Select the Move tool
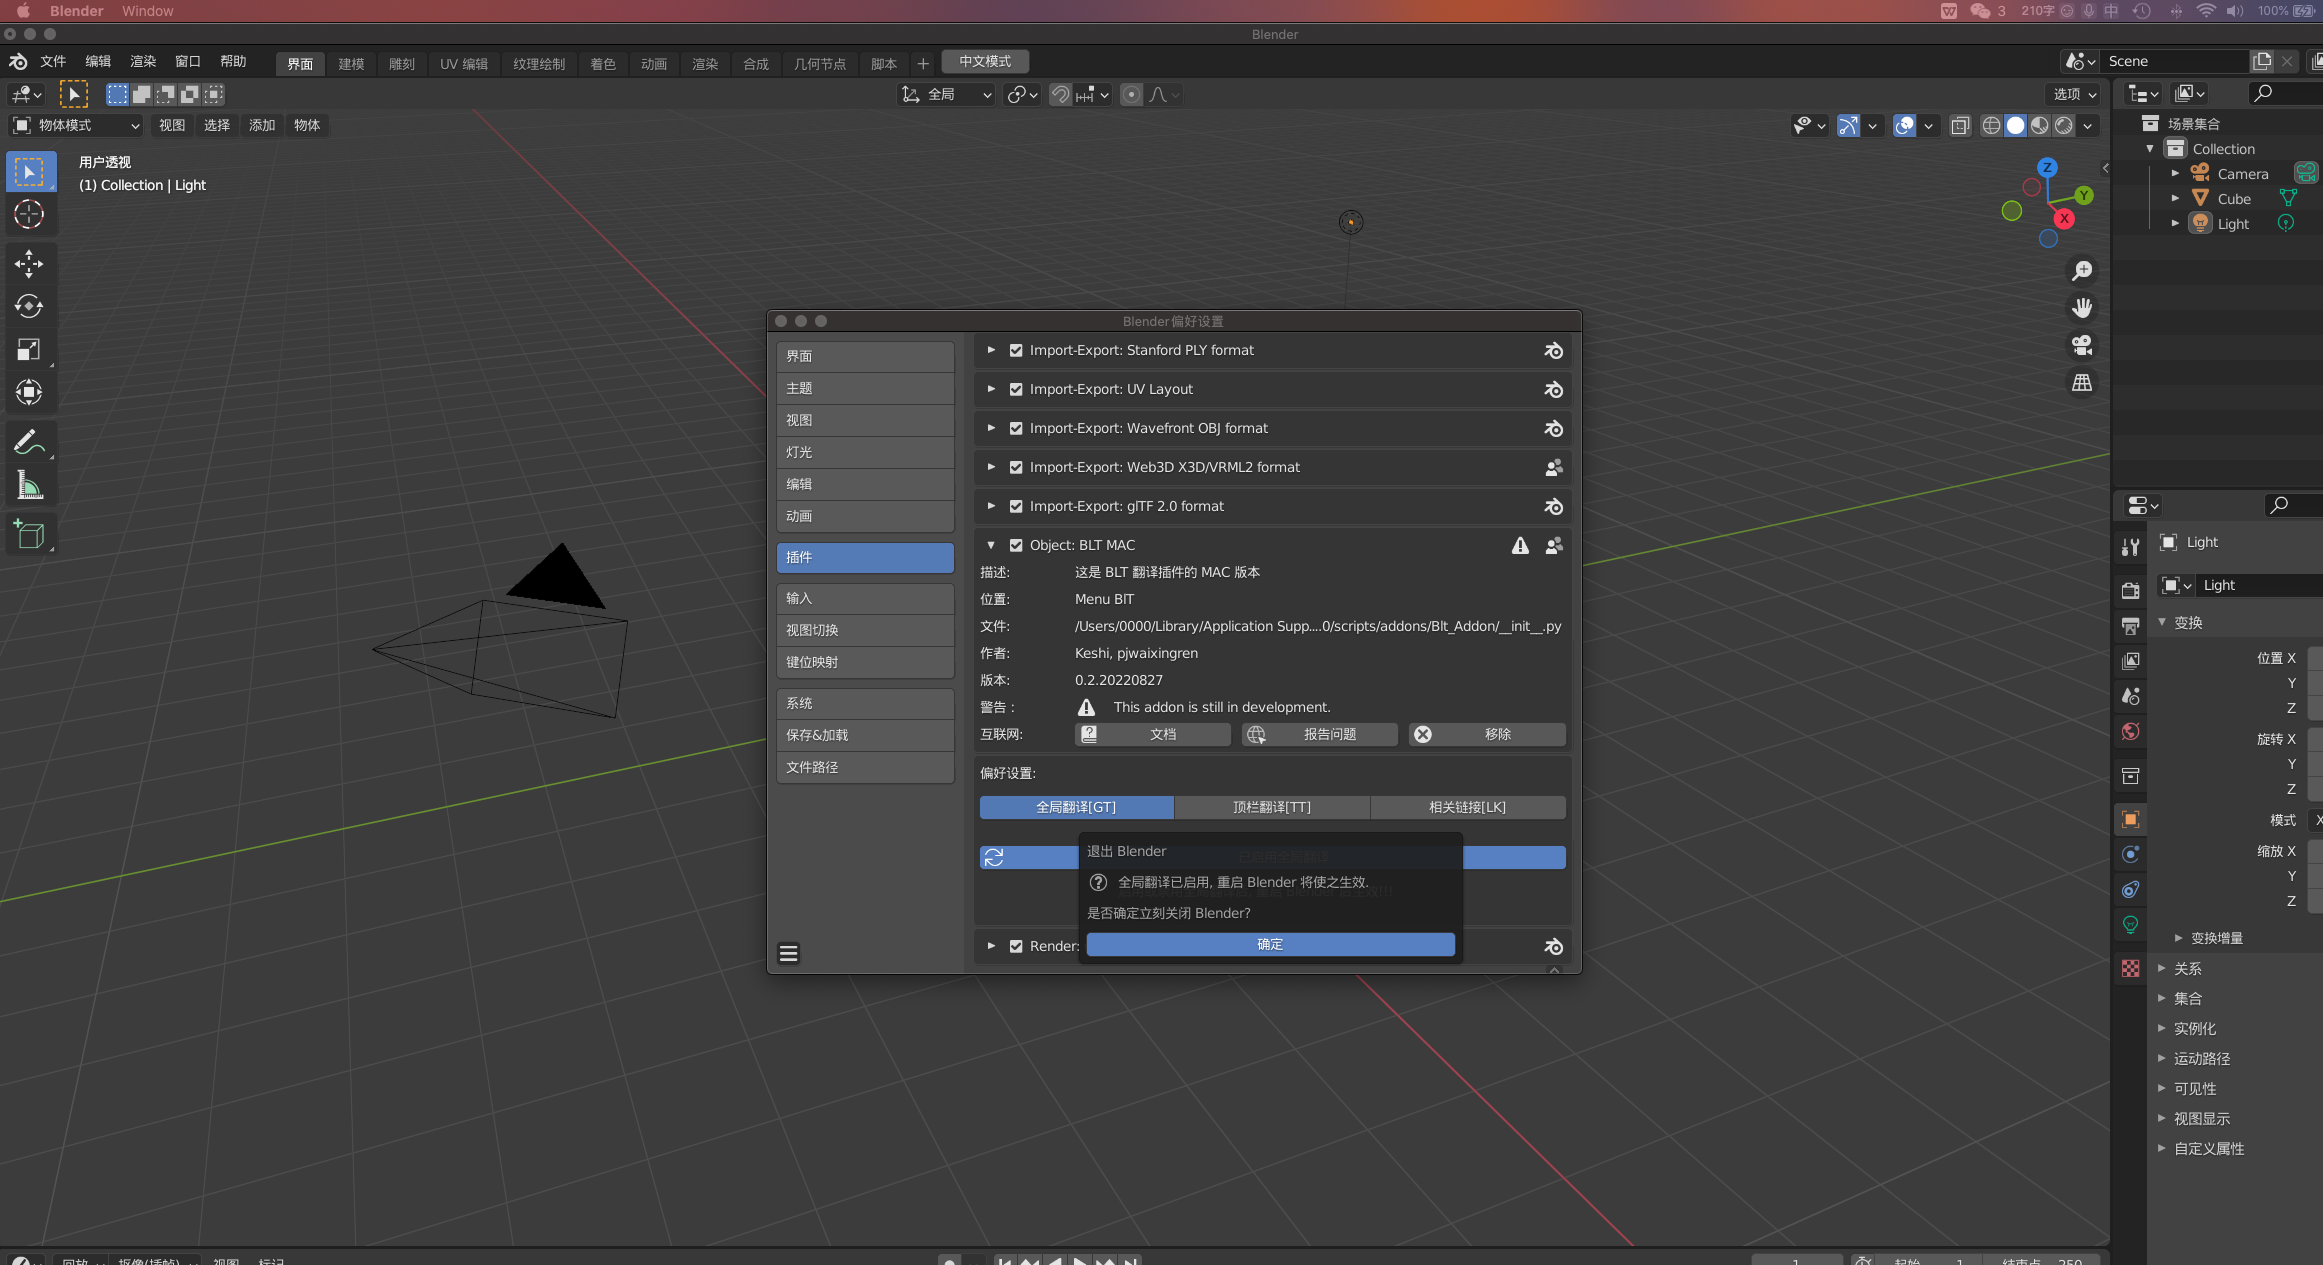2323x1265 pixels. pyautogui.click(x=29, y=264)
